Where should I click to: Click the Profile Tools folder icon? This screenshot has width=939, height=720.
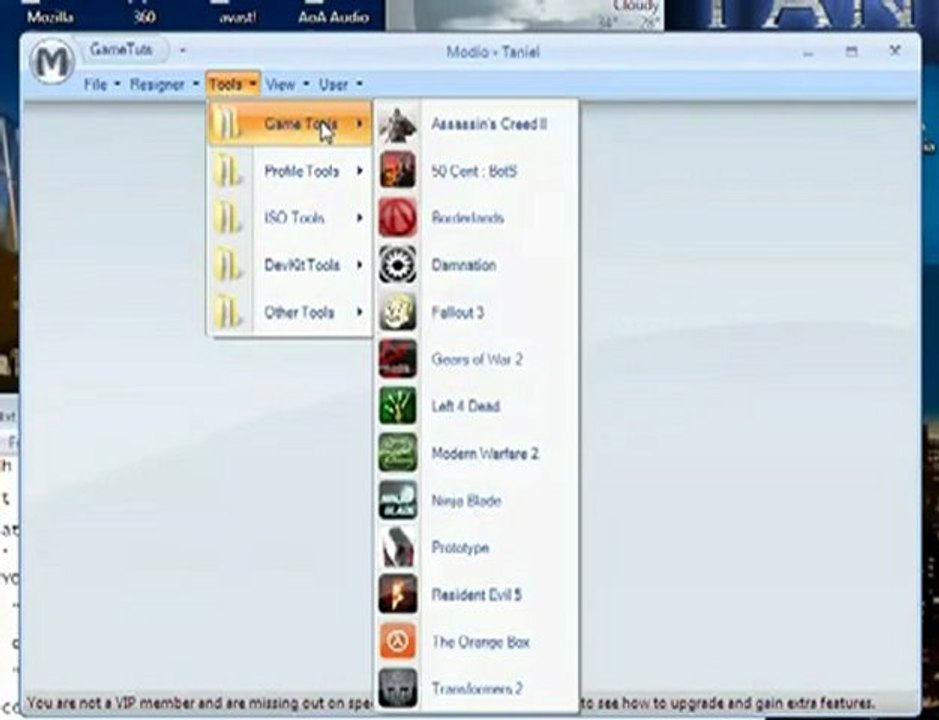point(228,171)
